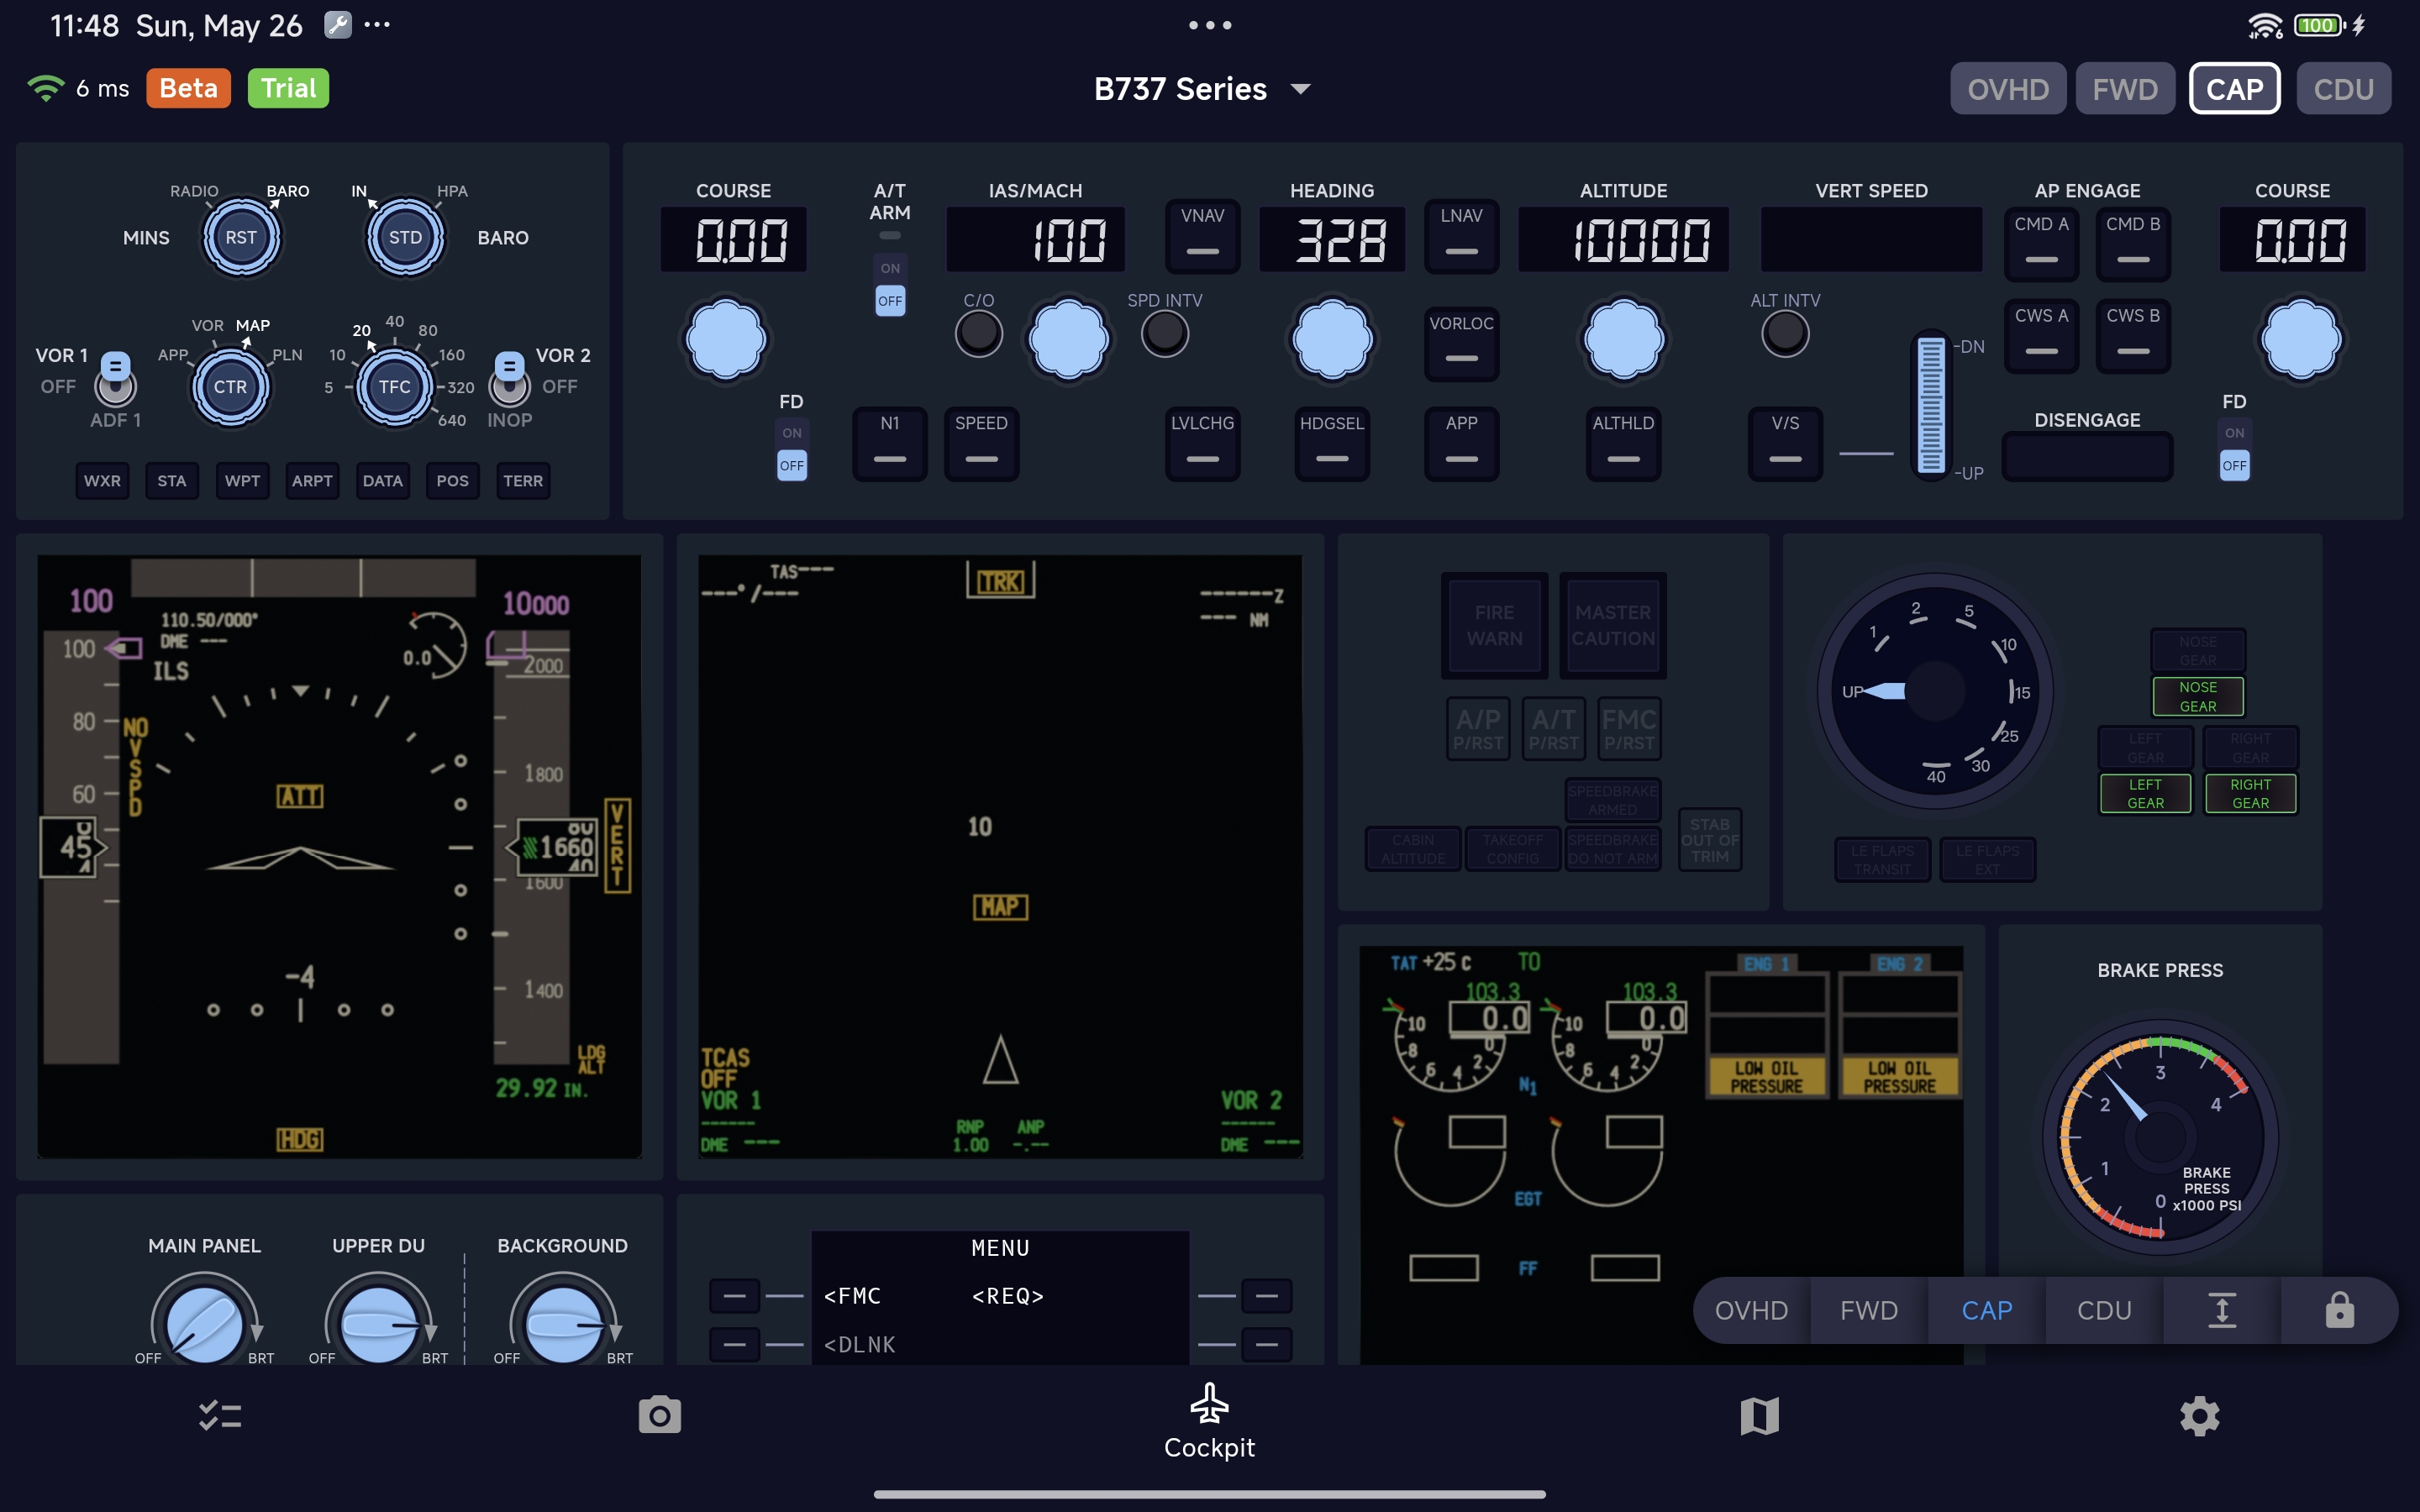
Task: Tap the three-dot multitasking icon at top center
Action: pyautogui.click(x=1210, y=25)
